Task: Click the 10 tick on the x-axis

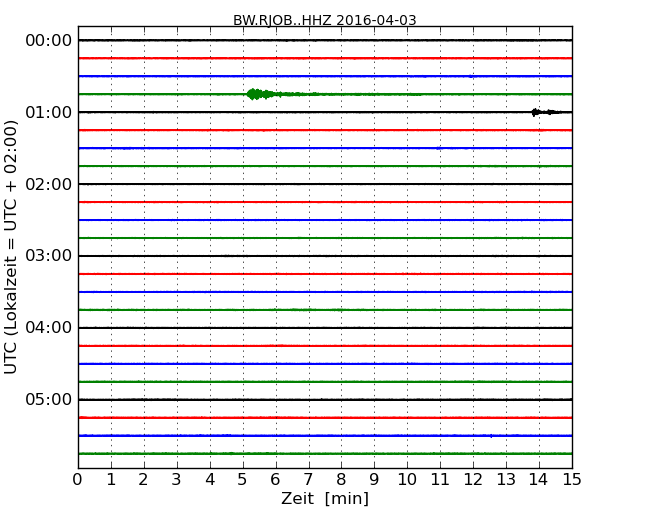Action: 407,480
